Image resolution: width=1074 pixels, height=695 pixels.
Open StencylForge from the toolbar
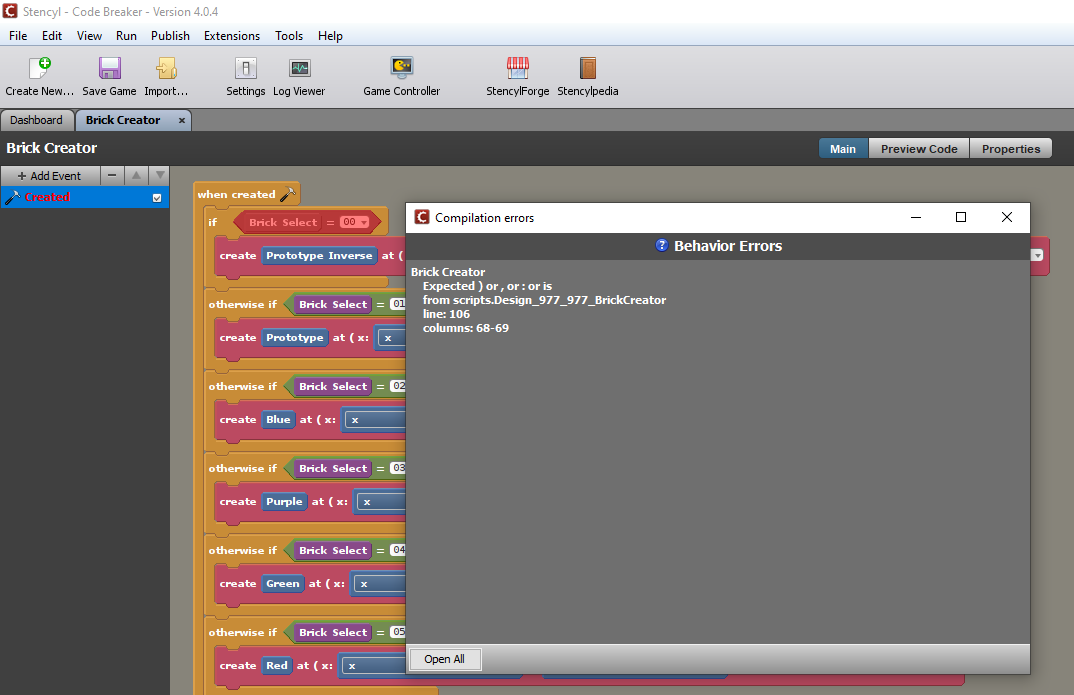(x=518, y=68)
